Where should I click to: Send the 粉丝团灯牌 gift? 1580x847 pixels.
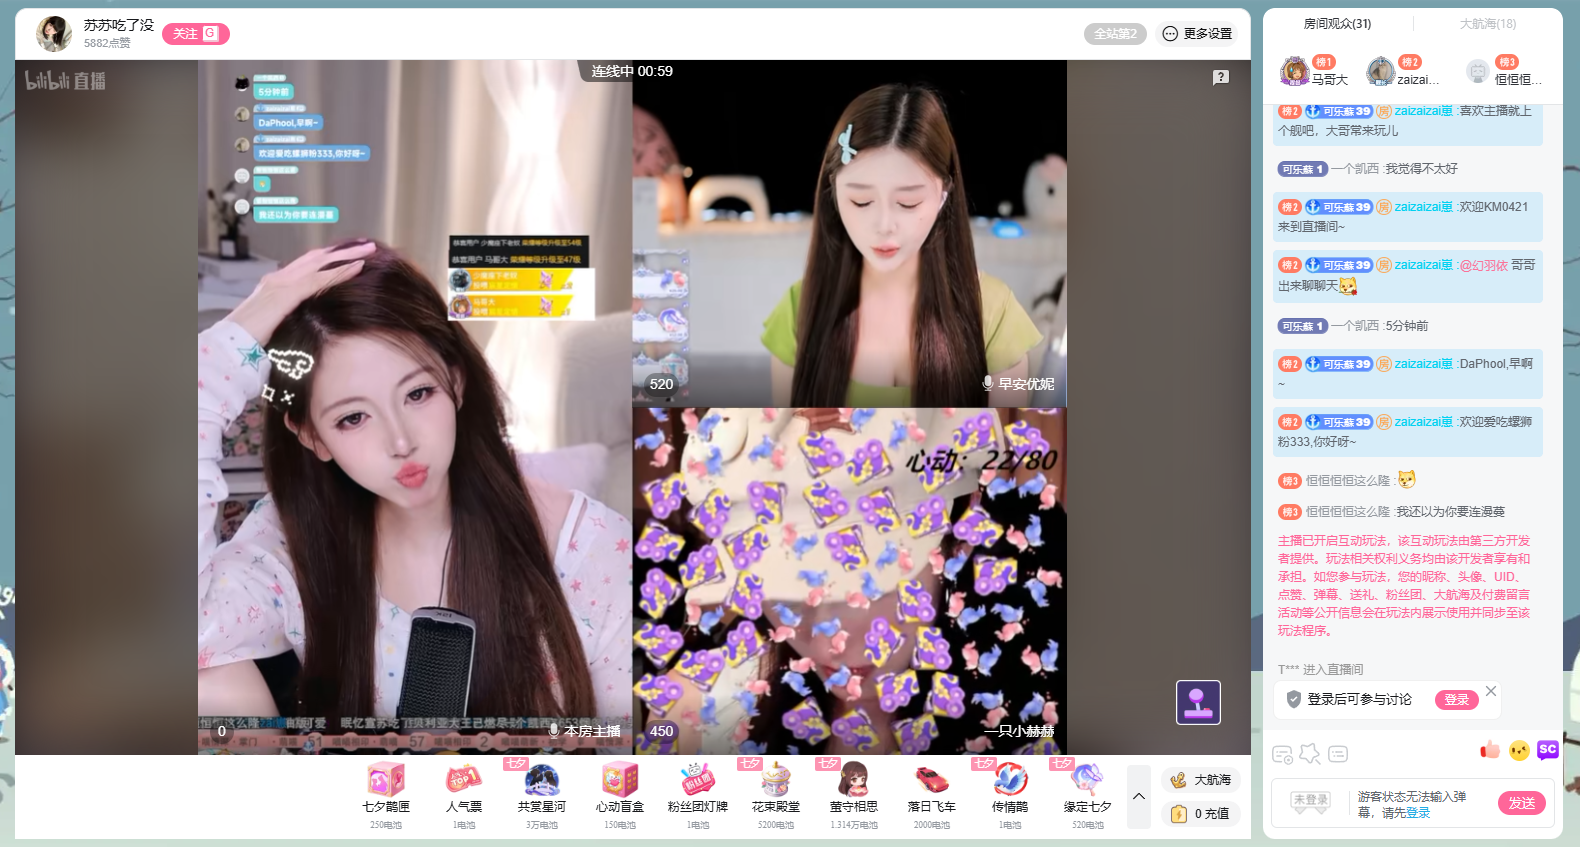[698, 796]
